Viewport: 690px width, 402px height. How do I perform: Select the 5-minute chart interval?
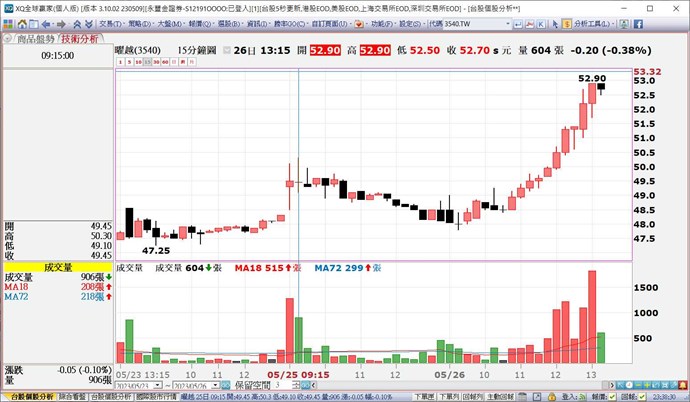pyautogui.click(x=129, y=62)
